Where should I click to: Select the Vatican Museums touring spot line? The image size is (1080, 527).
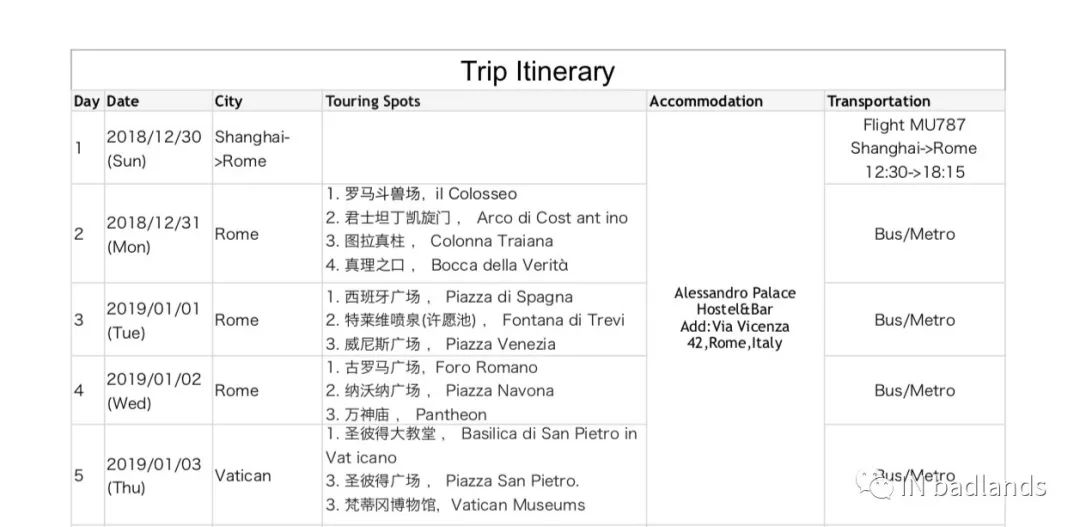[455, 505]
